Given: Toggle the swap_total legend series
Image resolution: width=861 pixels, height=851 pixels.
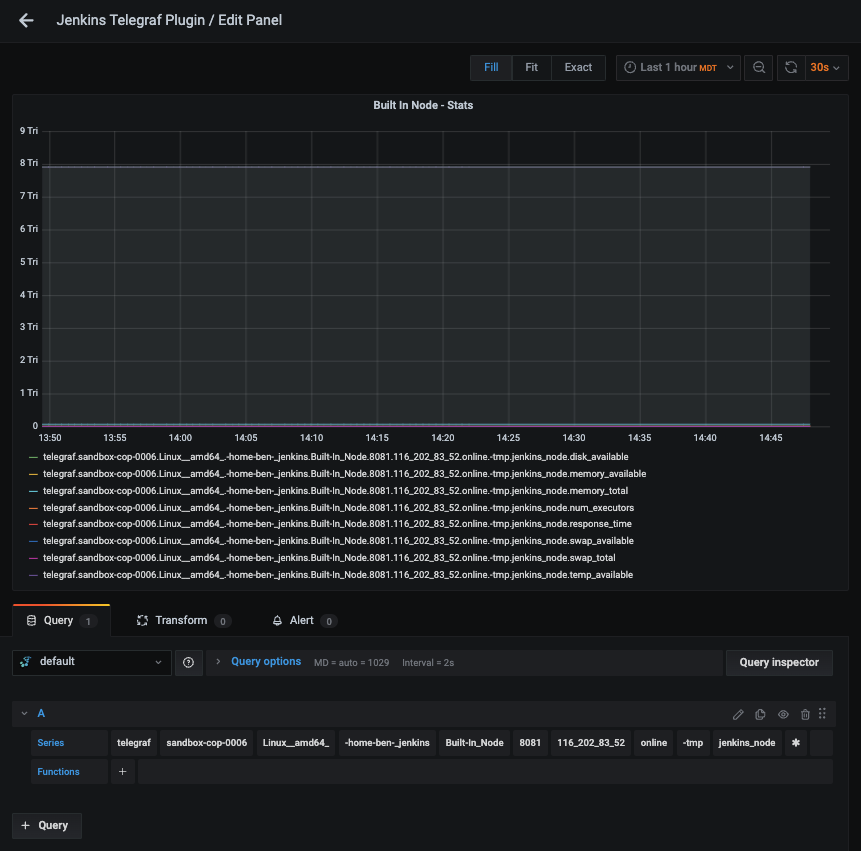Looking at the screenshot, I should [329, 558].
